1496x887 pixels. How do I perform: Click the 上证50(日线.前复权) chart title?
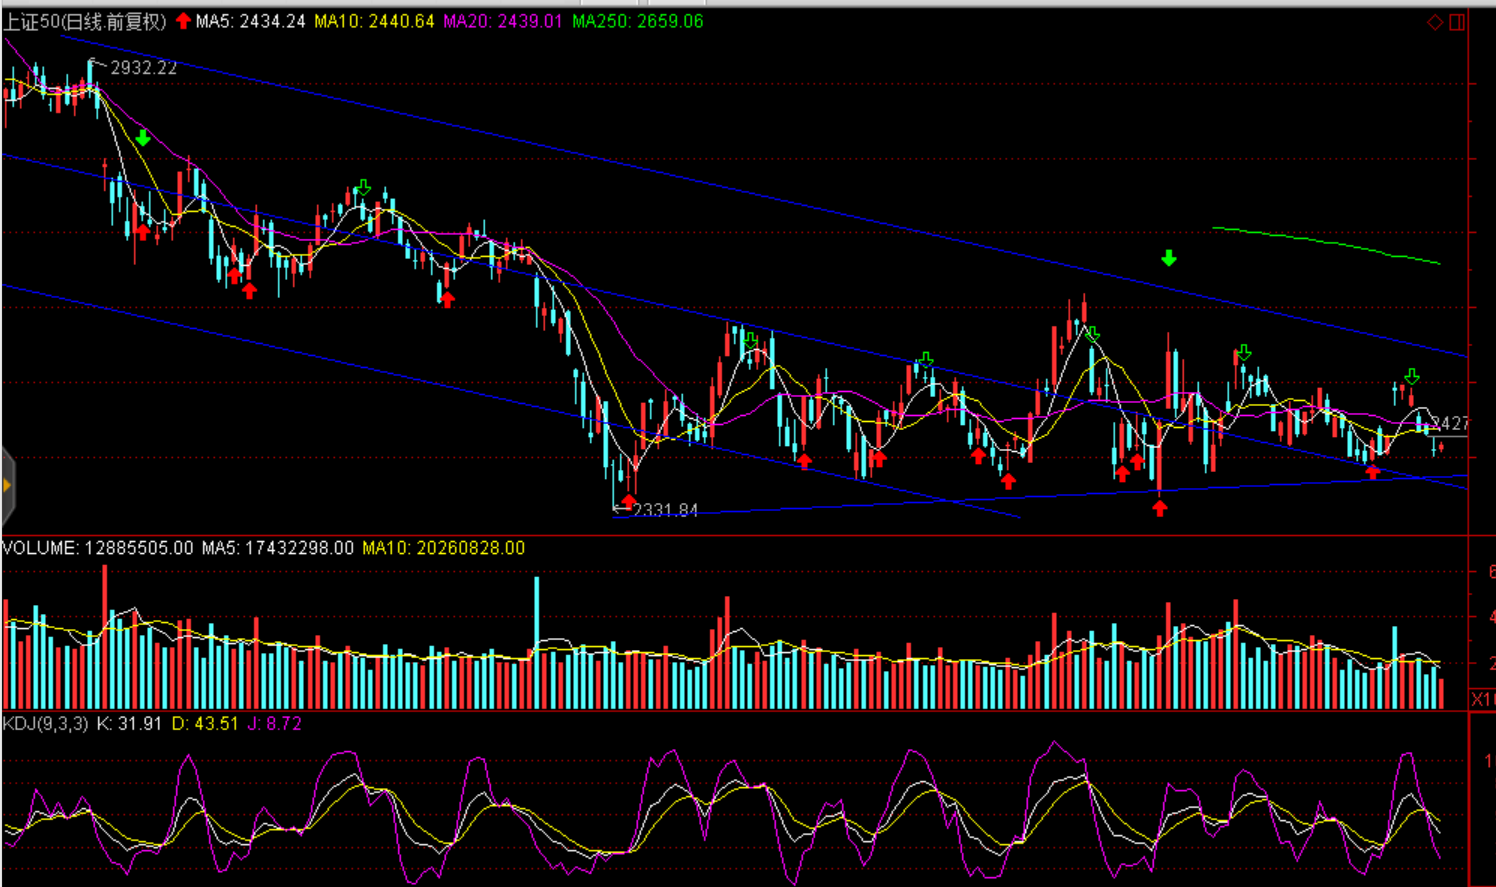85,22
